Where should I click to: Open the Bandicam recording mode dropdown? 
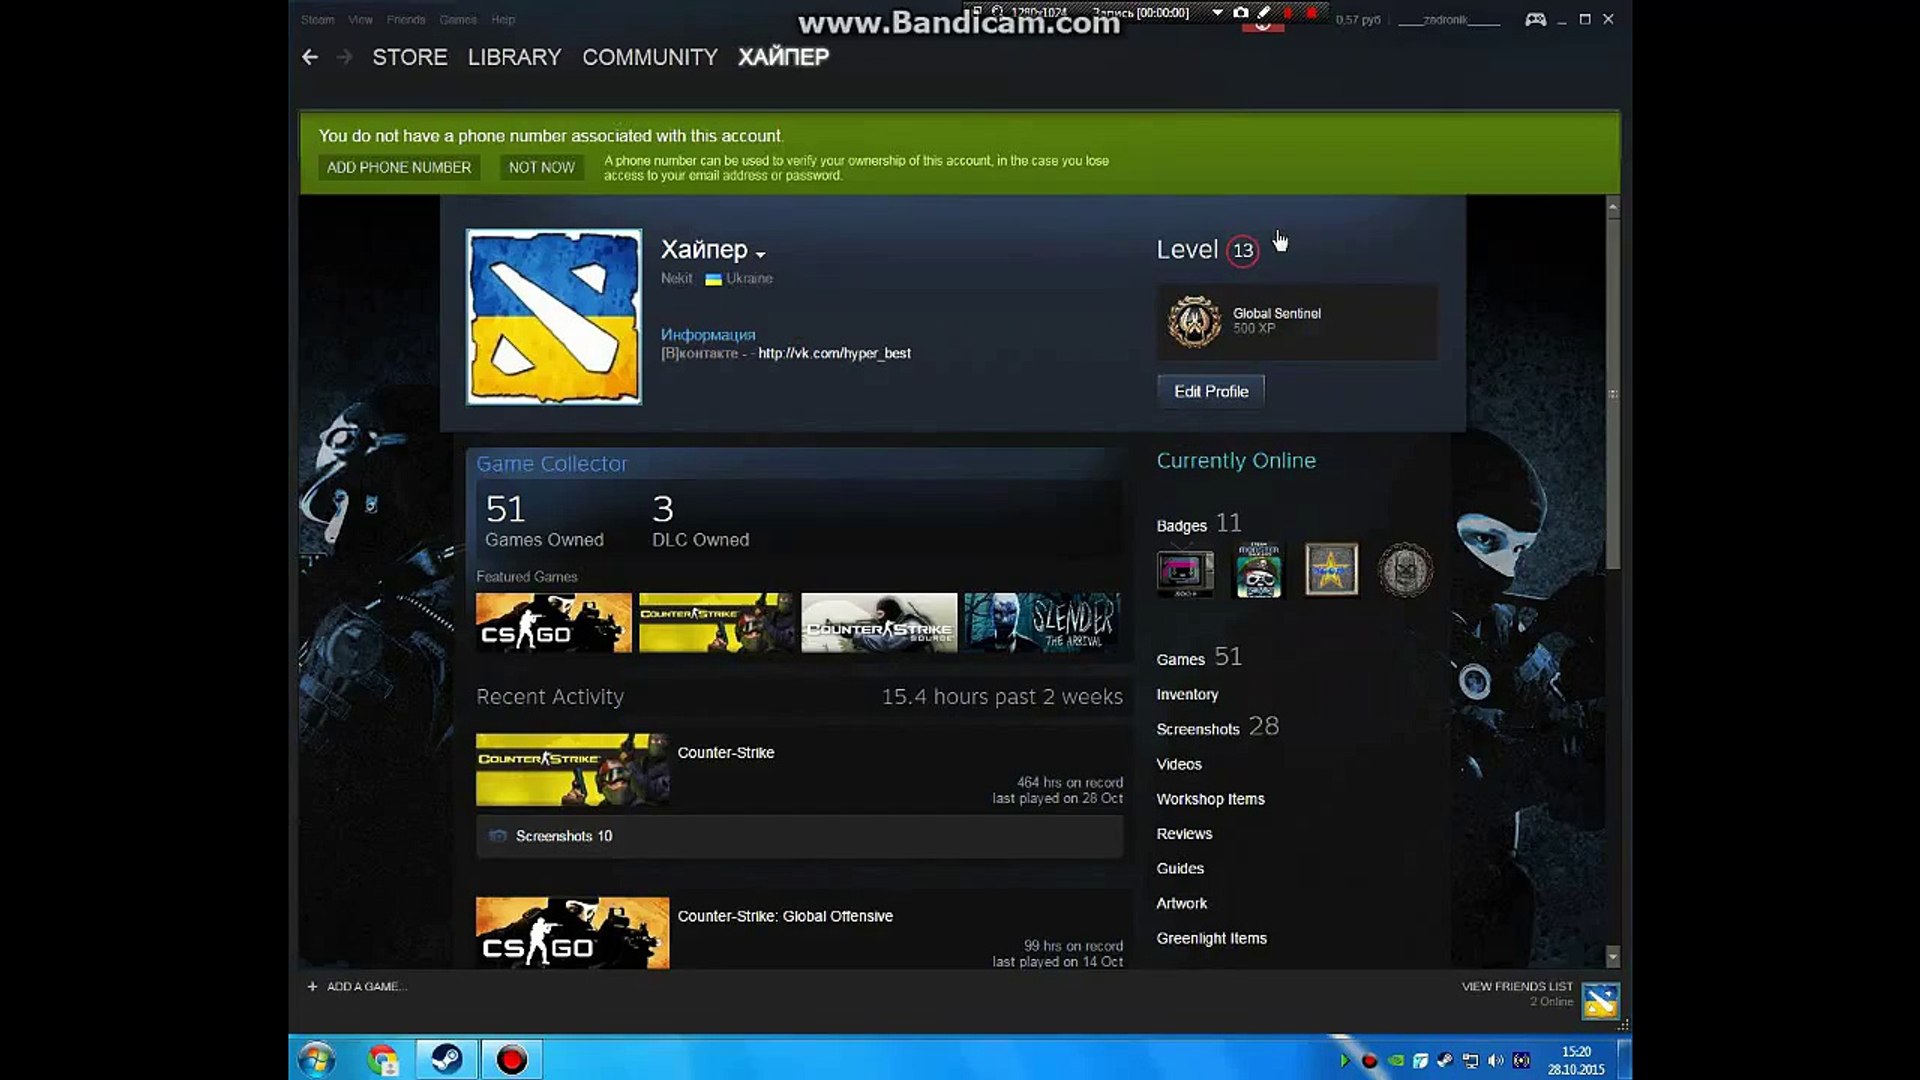(x=1217, y=14)
